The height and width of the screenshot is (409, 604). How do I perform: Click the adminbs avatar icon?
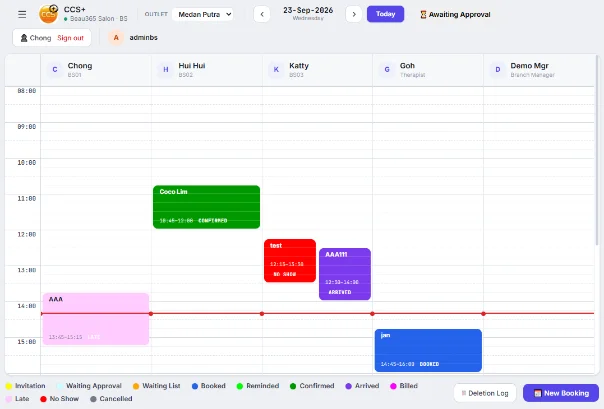click(x=116, y=38)
